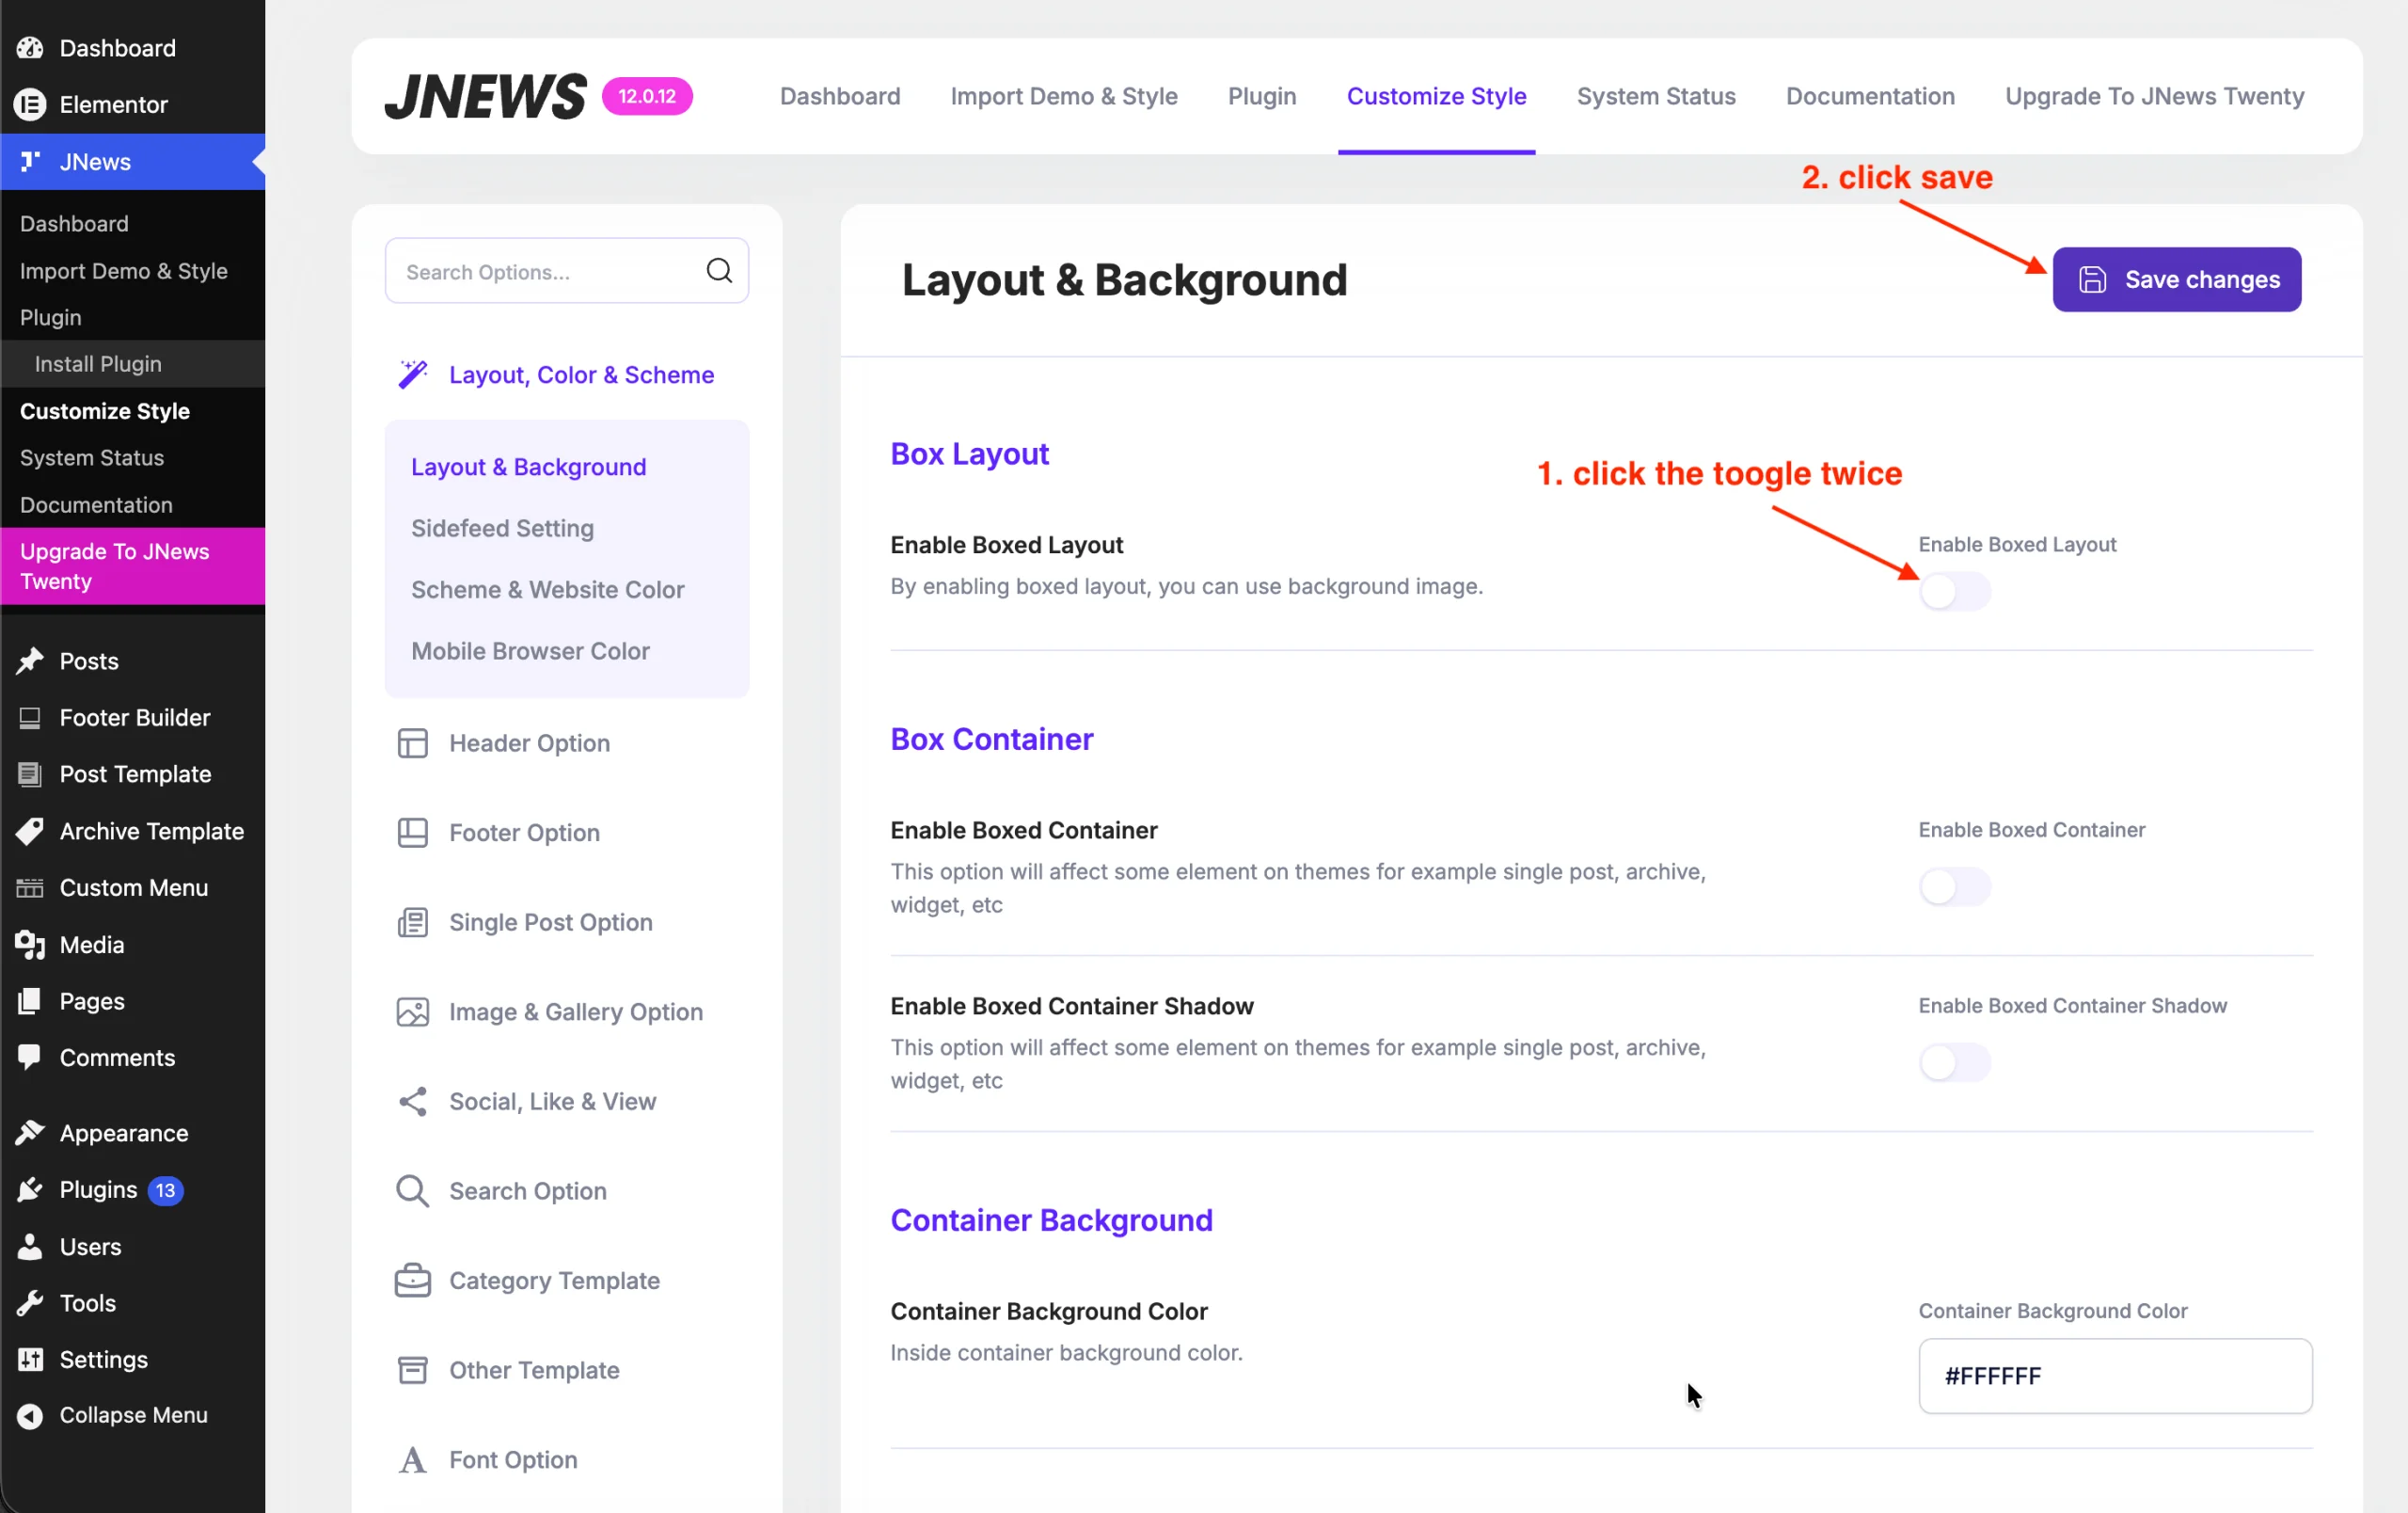Click the Social, Like & View share icon
Viewport: 2408px width, 1513px height.
pos(412,1101)
